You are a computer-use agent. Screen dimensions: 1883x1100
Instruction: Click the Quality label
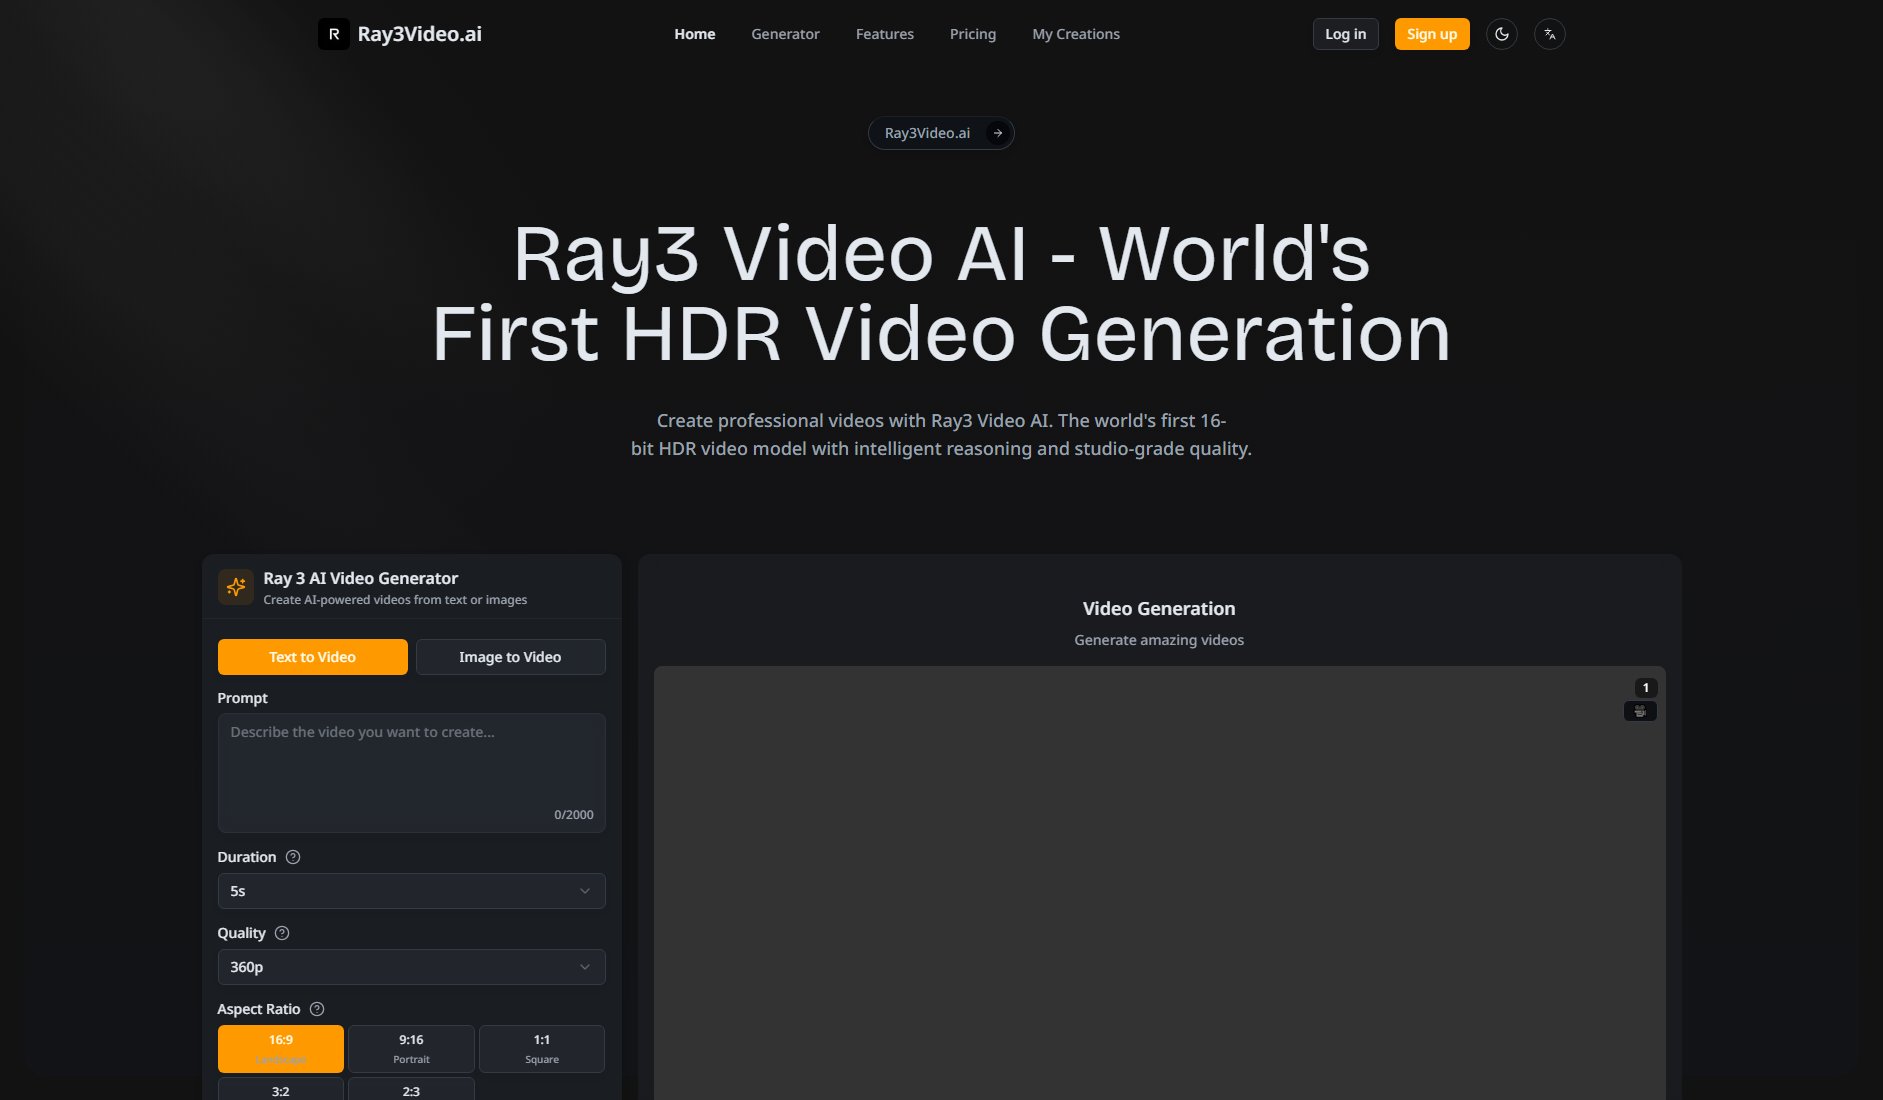242,933
